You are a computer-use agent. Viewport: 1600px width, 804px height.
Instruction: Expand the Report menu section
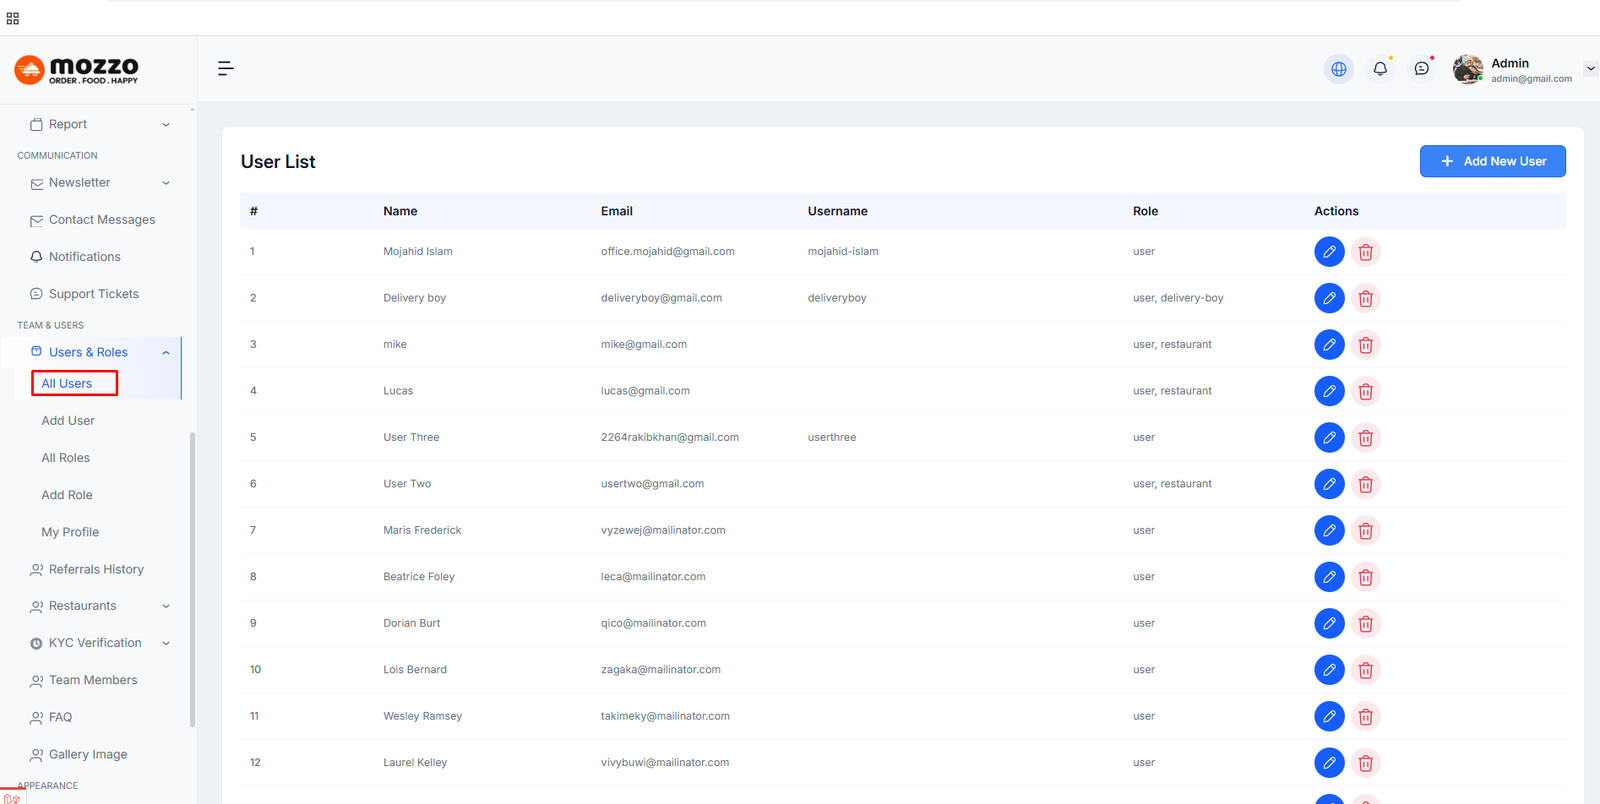(98, 124)
